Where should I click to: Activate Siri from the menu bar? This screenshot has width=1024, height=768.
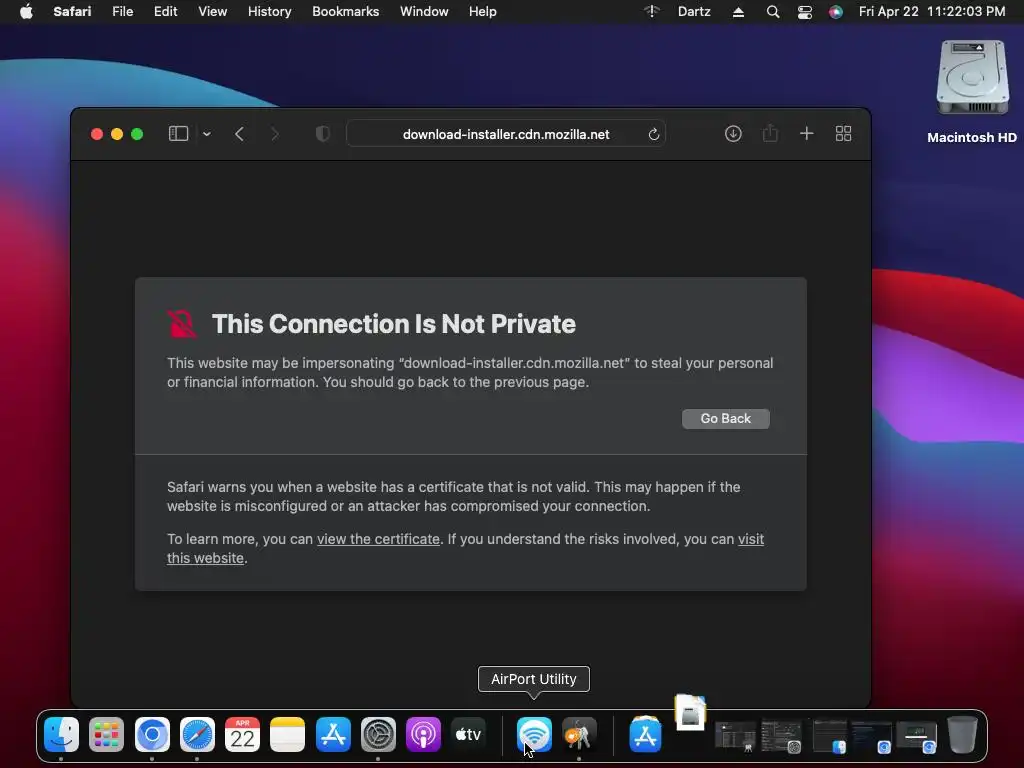tap(836, 12)
